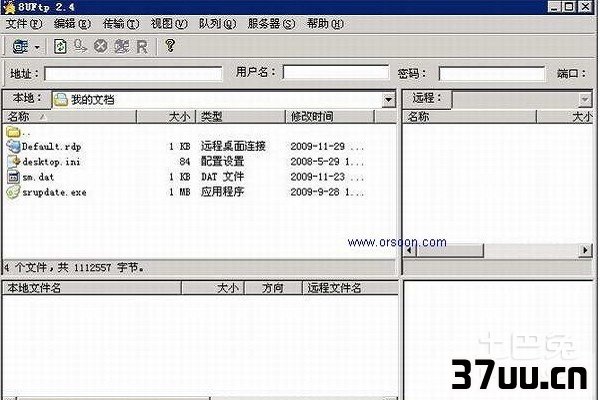Click remote pane scroll left arrow
Screen dimensions: 600x400
coord(410,250)
